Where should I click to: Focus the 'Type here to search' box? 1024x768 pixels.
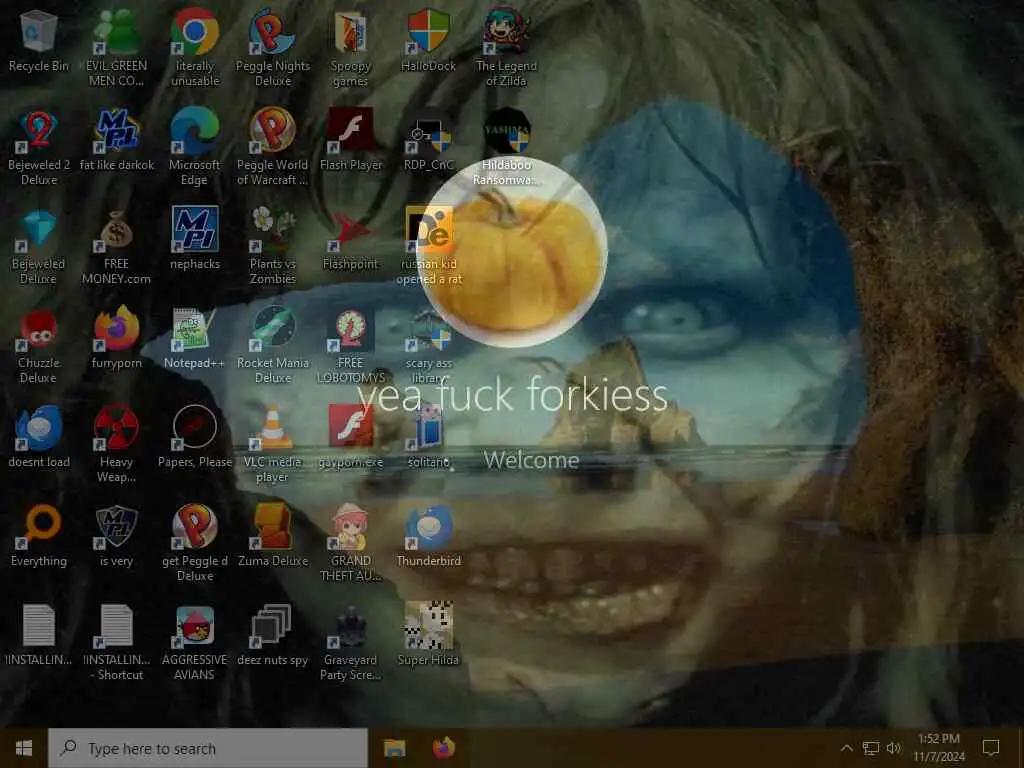coord(208,748)
